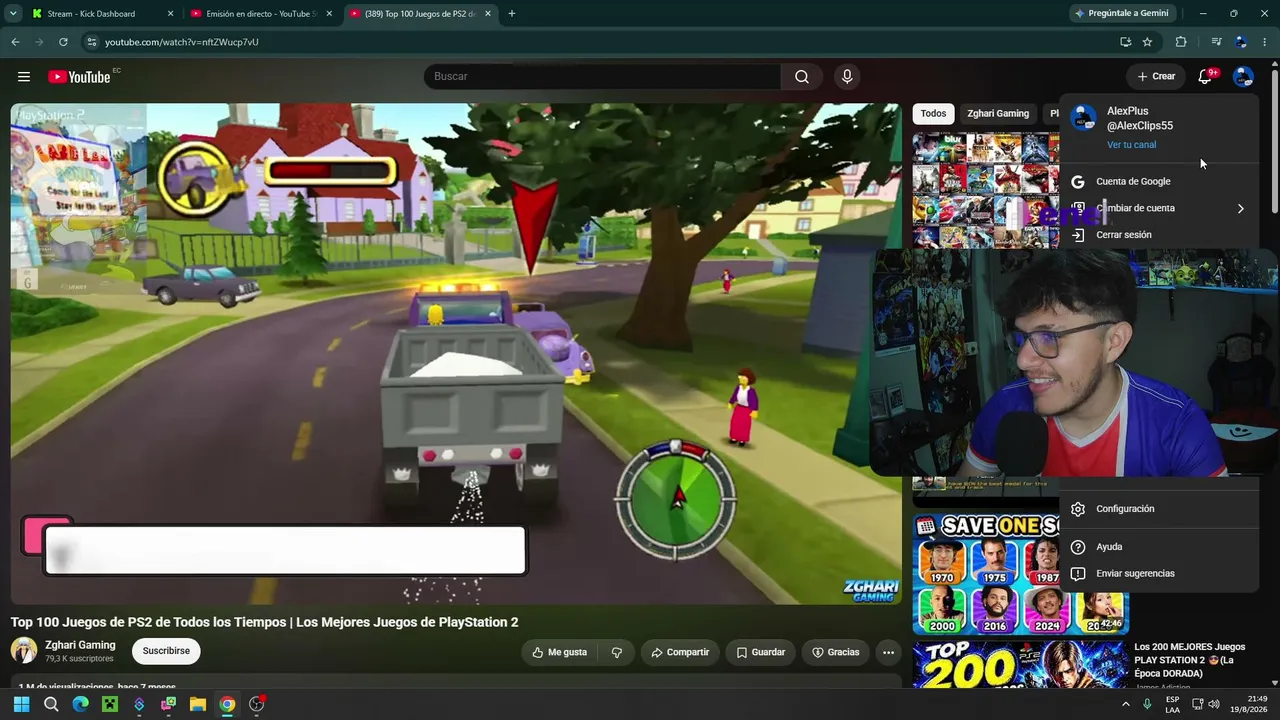Open the site information icon in address bar
The height and width of the screenshot is (720, 1280).
click(92, 42)
